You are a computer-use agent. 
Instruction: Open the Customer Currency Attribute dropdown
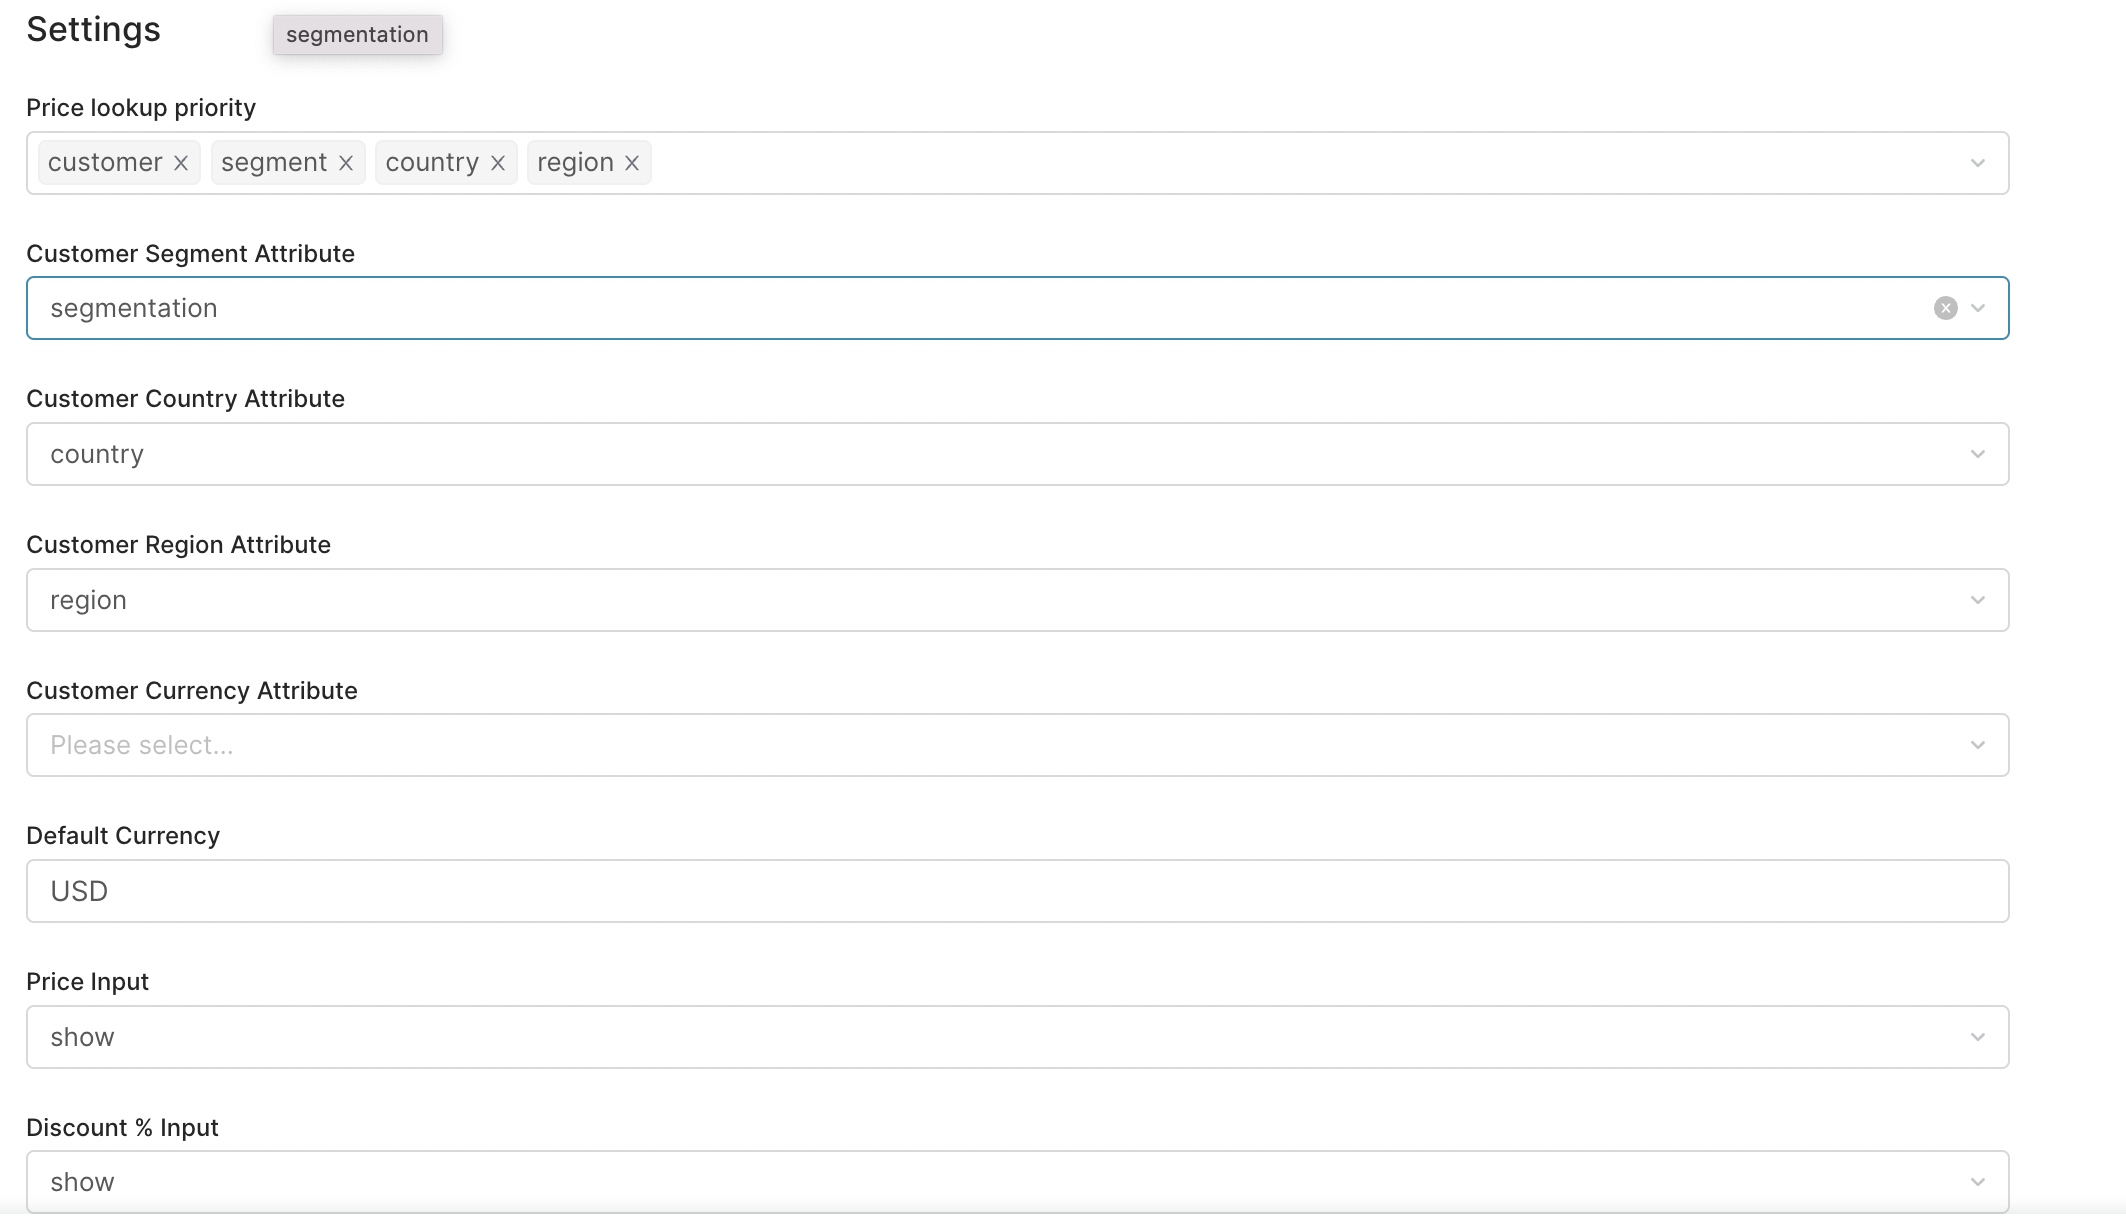click(1977, 745)
